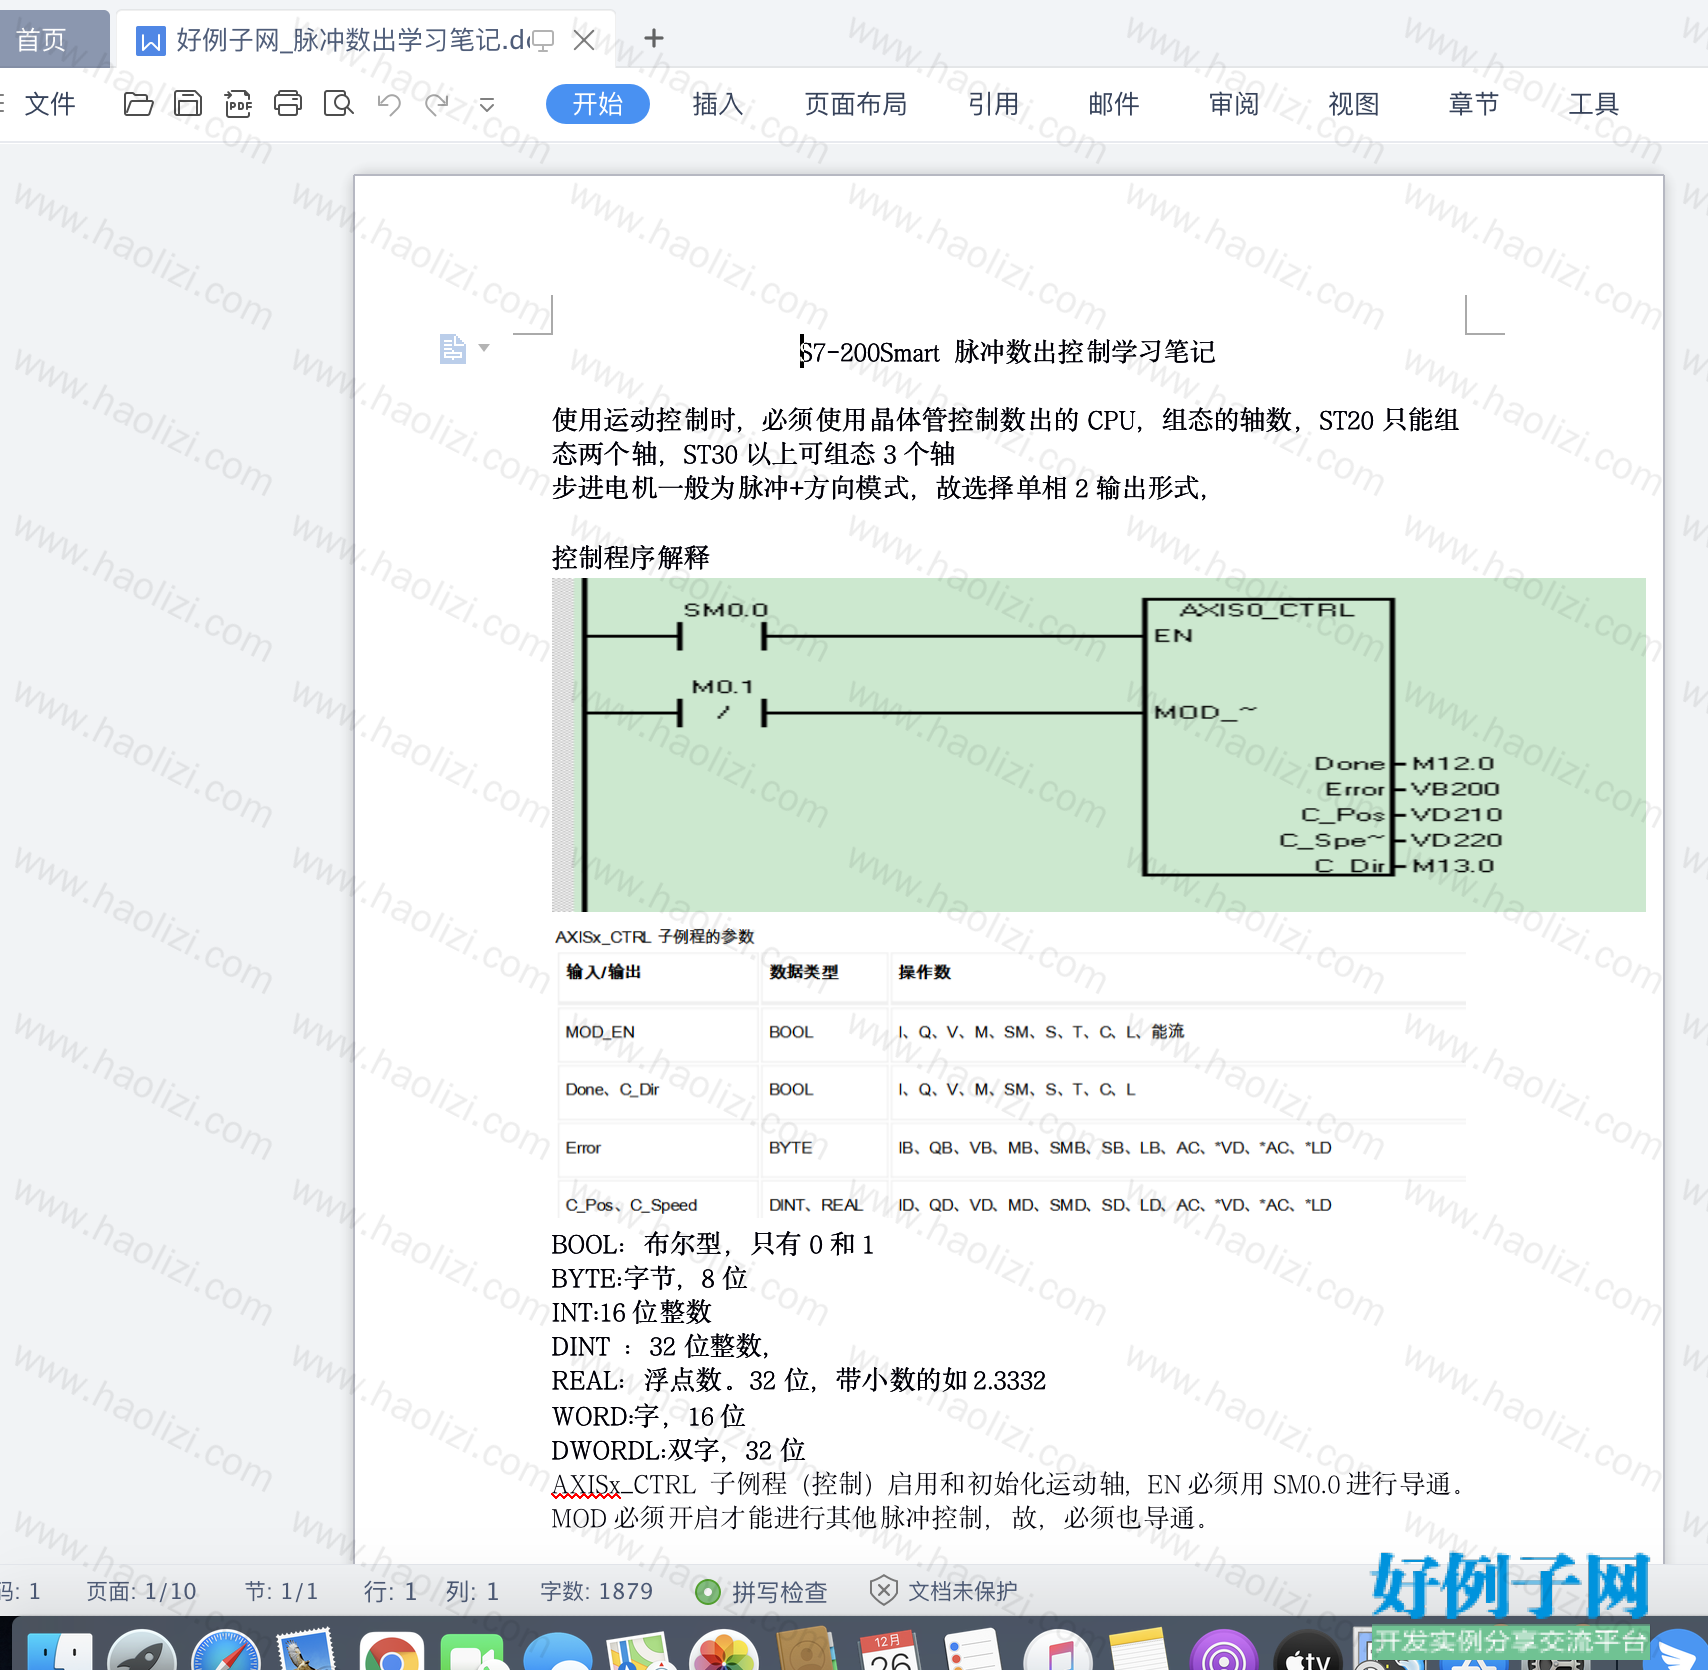The width and height of the screenshot is (1708, 1670).
Task: Export document as PDF icon
Action: (x=238, y=104)
